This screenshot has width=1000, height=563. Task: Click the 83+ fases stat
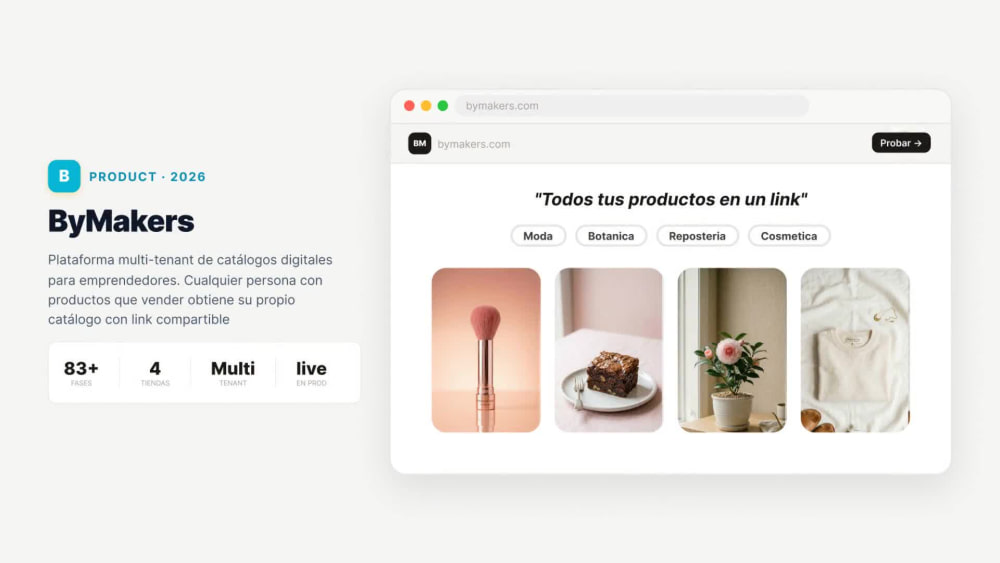tap(81, 373)
